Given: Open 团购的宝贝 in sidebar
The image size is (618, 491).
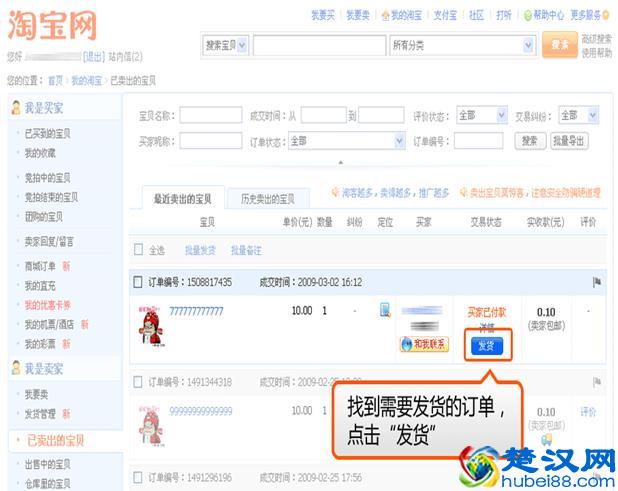Looking at the screenshot, I should (44, 216).
